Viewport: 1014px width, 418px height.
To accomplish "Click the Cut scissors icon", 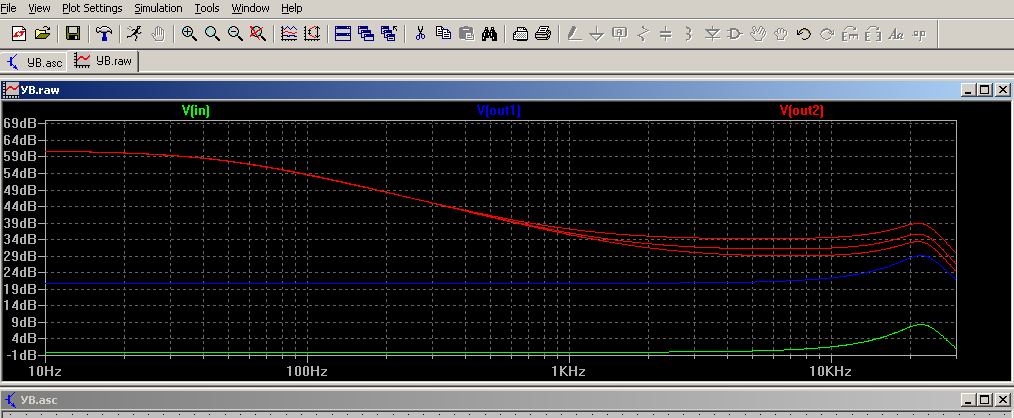I will [x=421, y=34].
